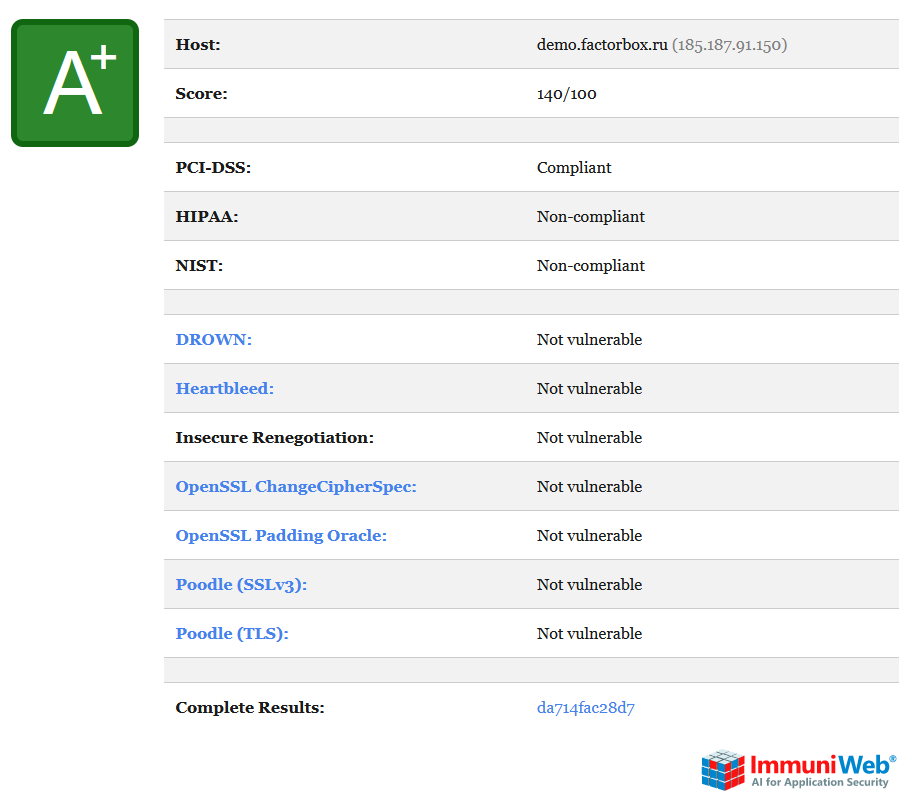Click the AI for Application Security tagline

(x=820, y=782)
